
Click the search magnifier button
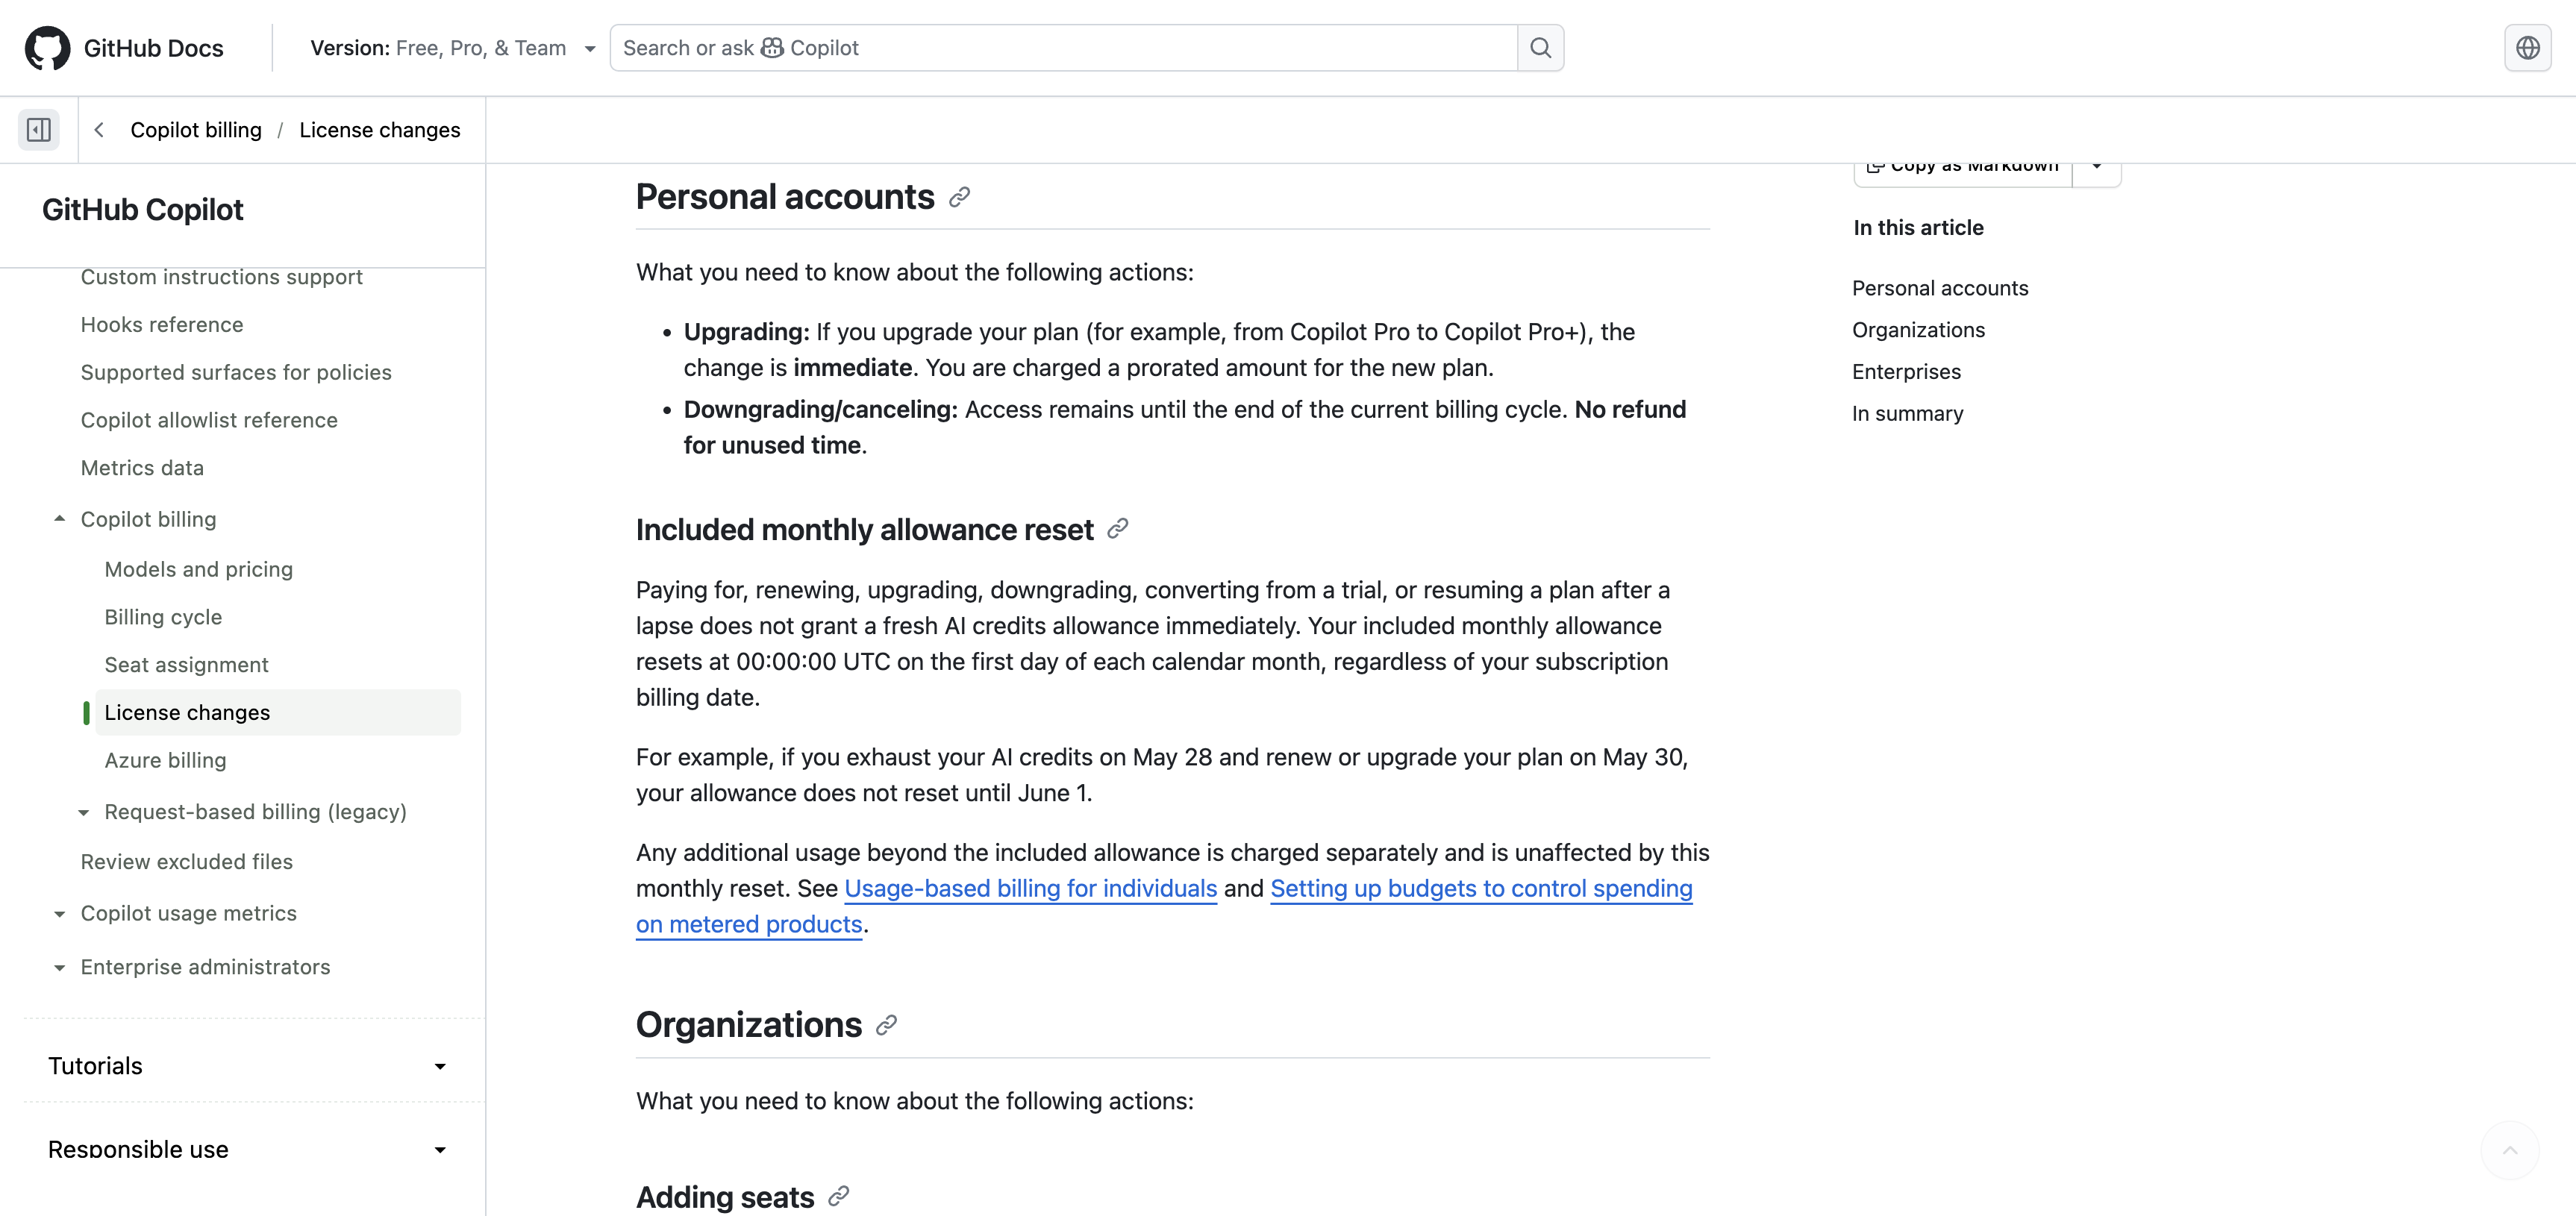pyautogui.click(x=1540, y=48)
